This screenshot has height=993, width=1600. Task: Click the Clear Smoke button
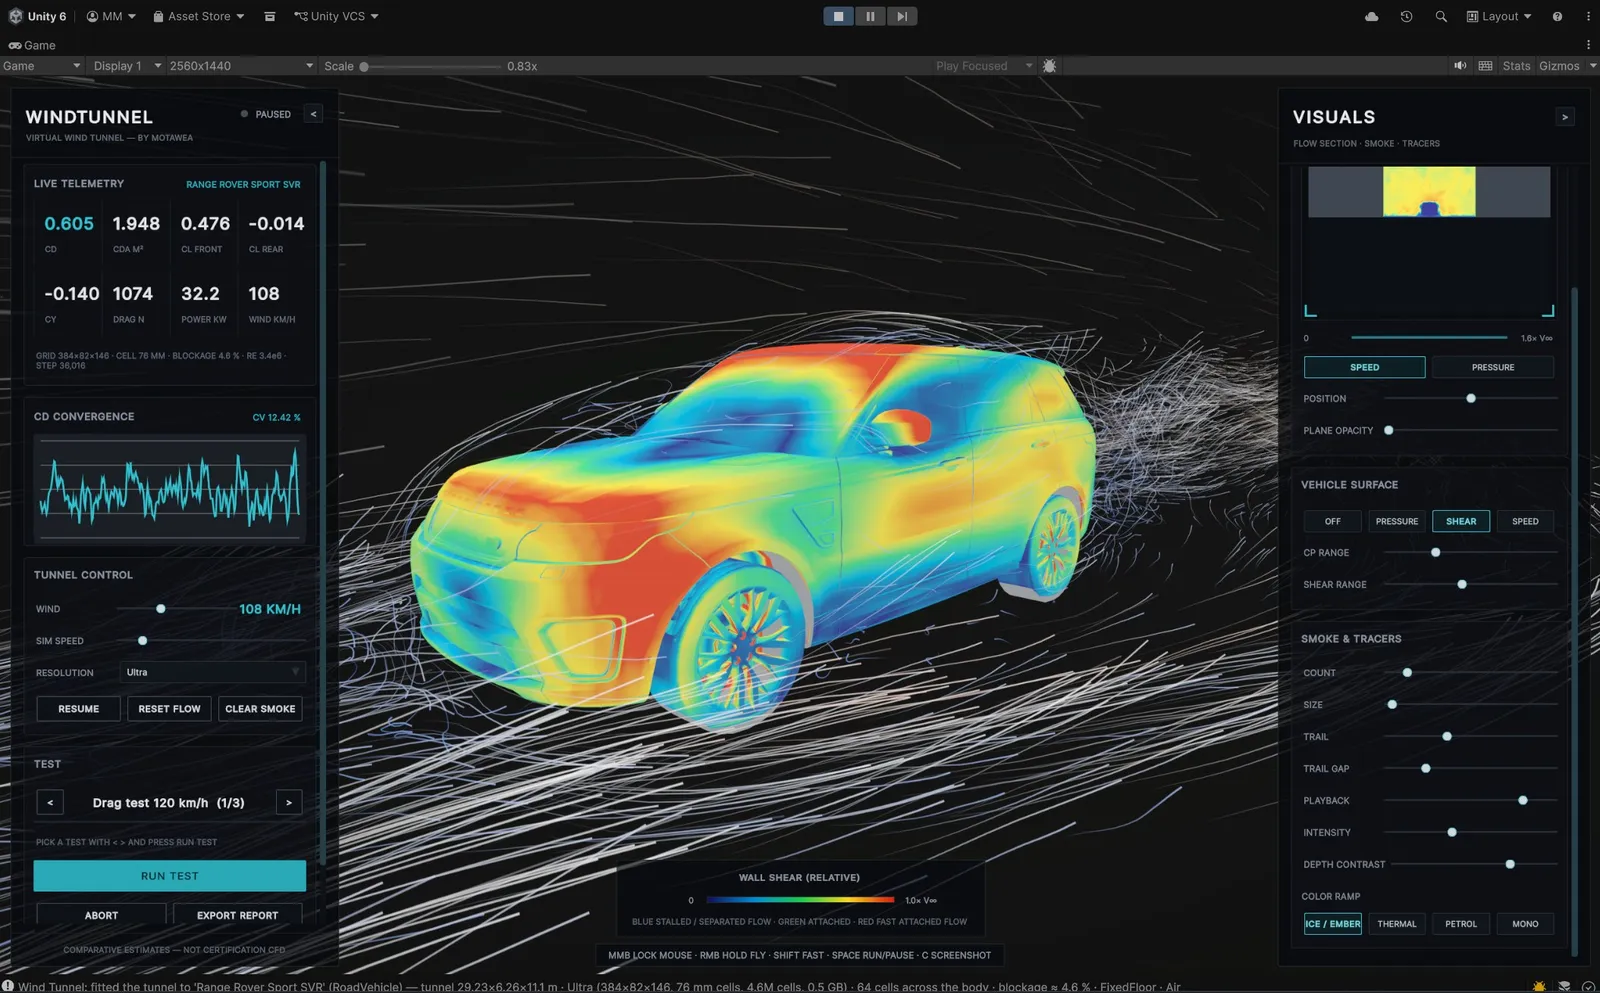pos(260,709)
